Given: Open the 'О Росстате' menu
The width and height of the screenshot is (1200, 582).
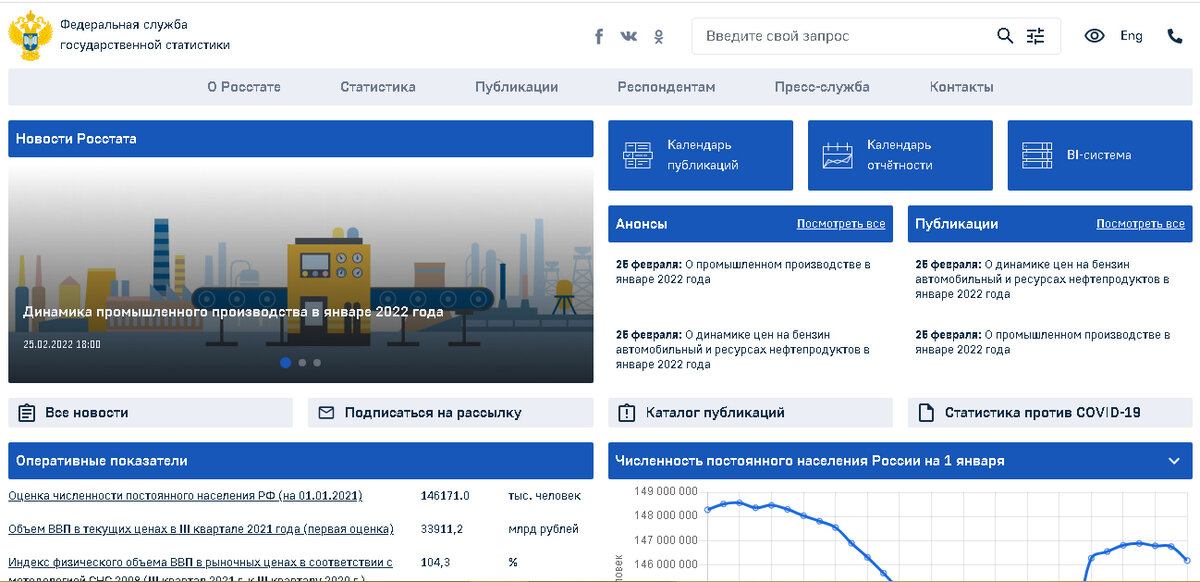Looking at the screenshot, I should pyautogui.click(x=244, y=87).
